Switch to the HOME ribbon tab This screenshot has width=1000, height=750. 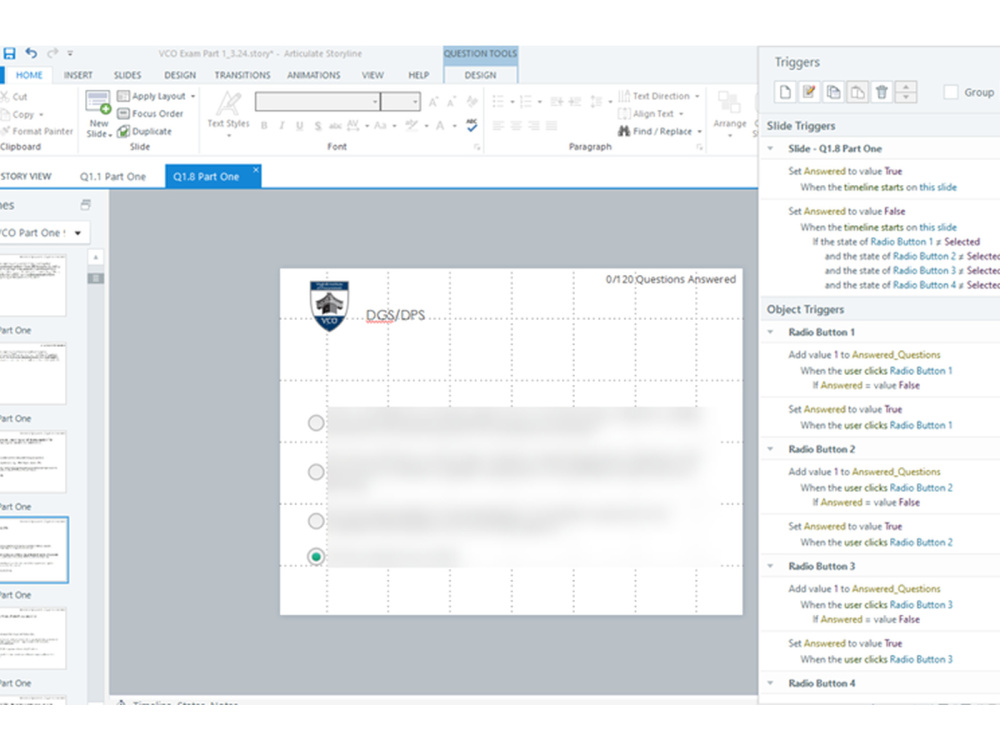click(29, 75)
